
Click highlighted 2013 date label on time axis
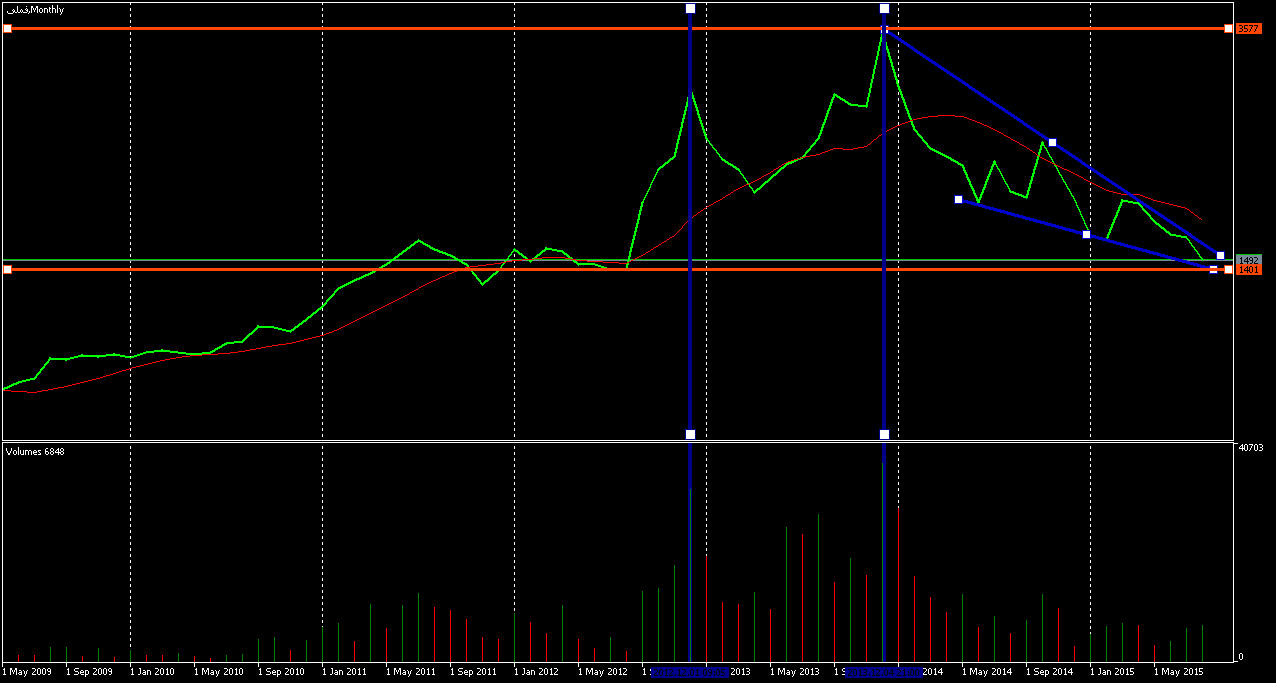point(884,672)
